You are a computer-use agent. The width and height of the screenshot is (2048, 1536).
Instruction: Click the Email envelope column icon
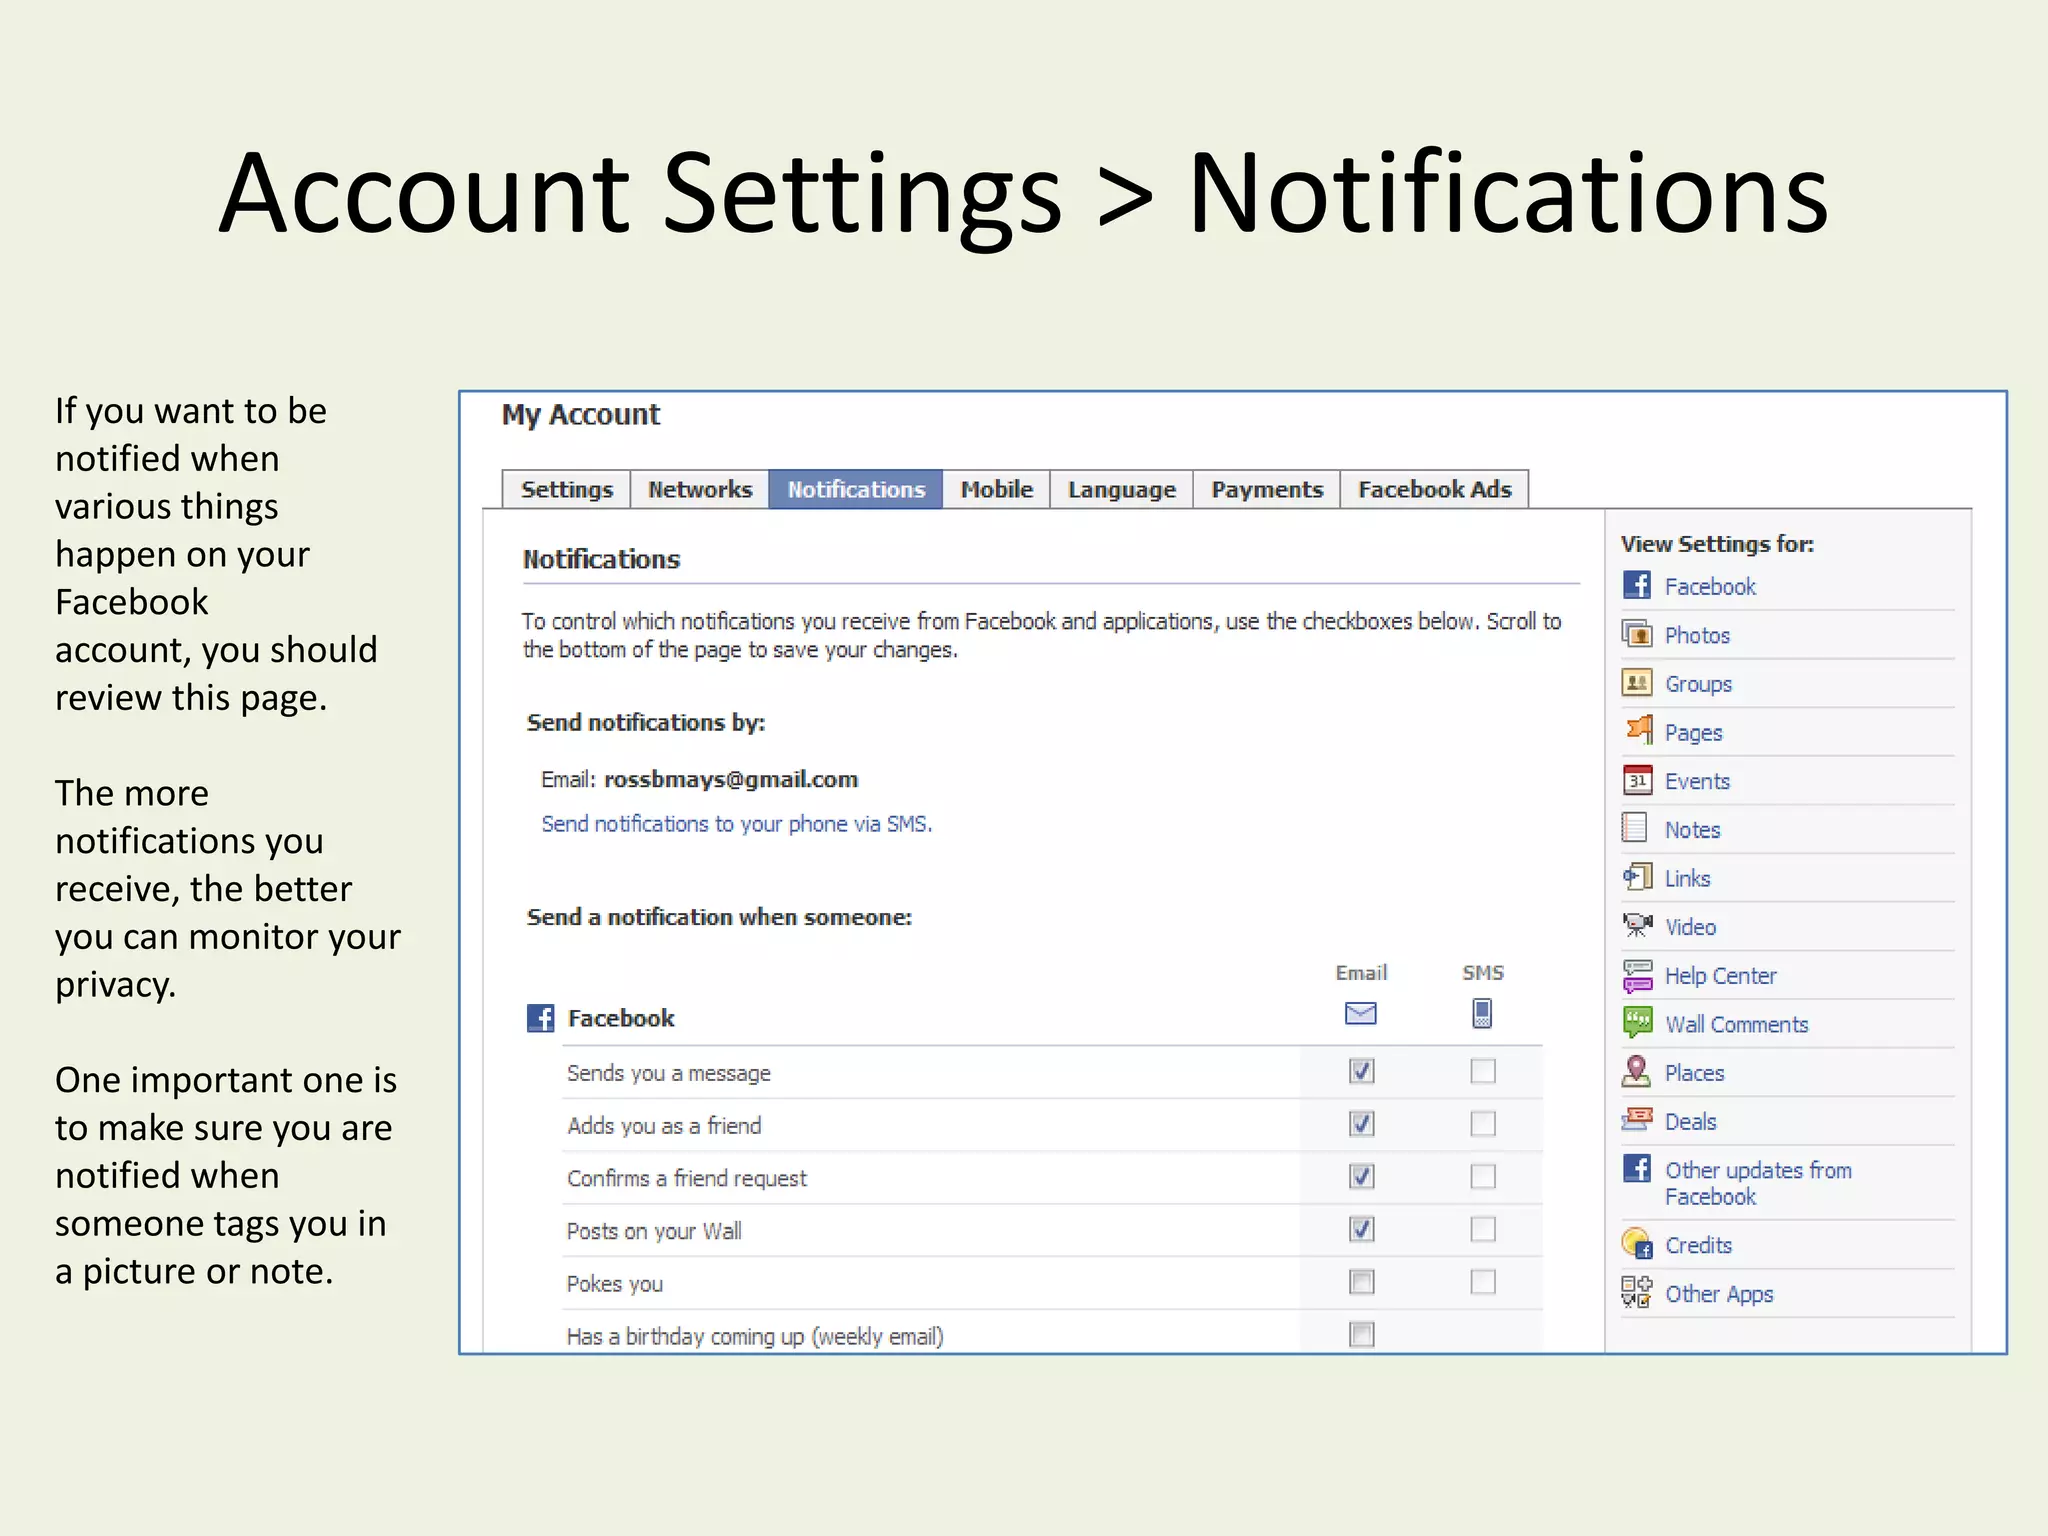tap(1360, 1014)
